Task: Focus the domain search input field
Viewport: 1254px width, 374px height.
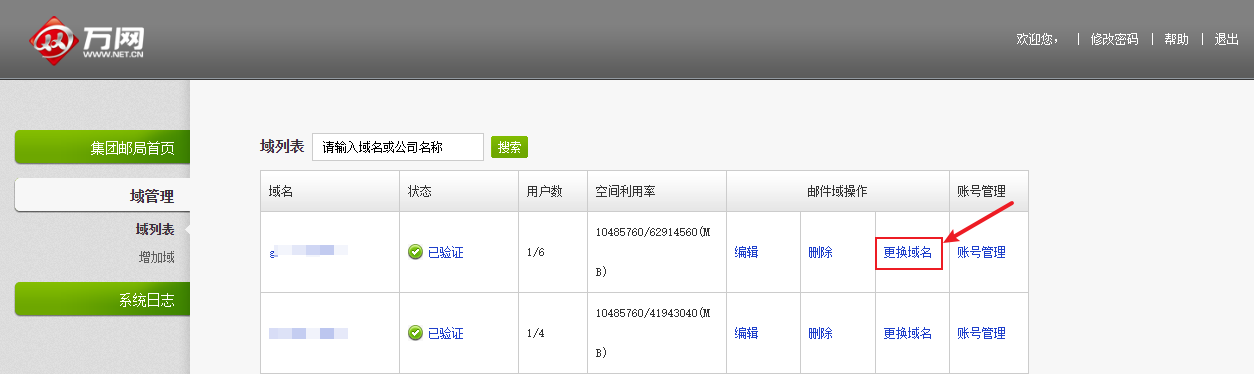Action: pyautogui.click(x=398, y=147)
